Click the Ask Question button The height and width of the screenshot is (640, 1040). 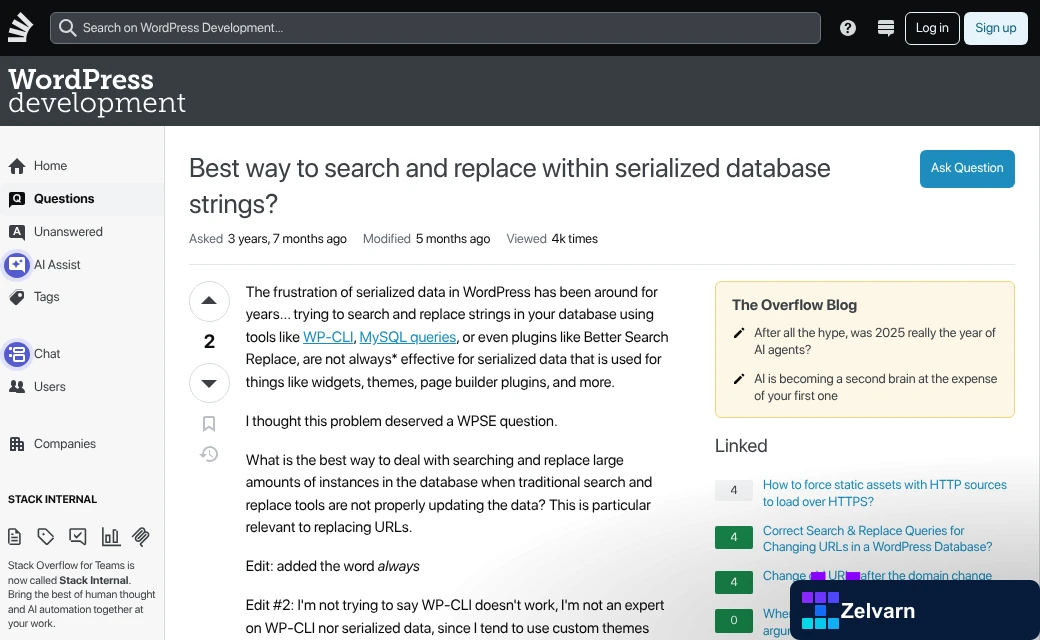pos(967,168)
